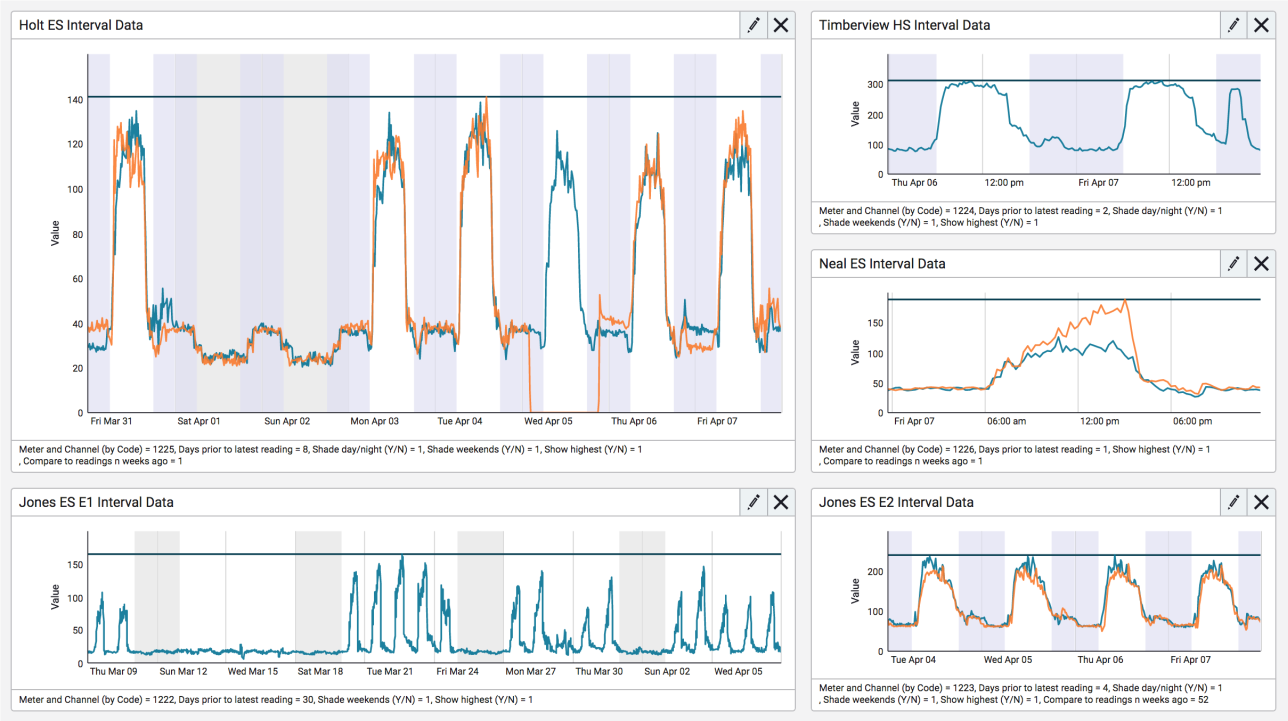
Task: Click the highest-value line at 140 in Holt chart
Action: tap(300, 97)
